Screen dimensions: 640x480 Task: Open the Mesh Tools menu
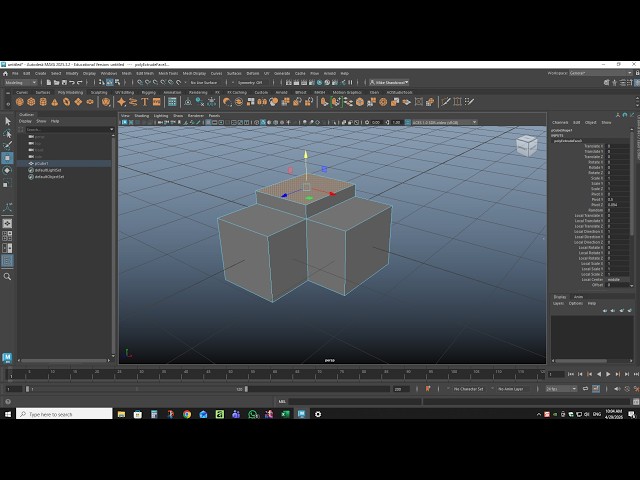pos(168,73)
